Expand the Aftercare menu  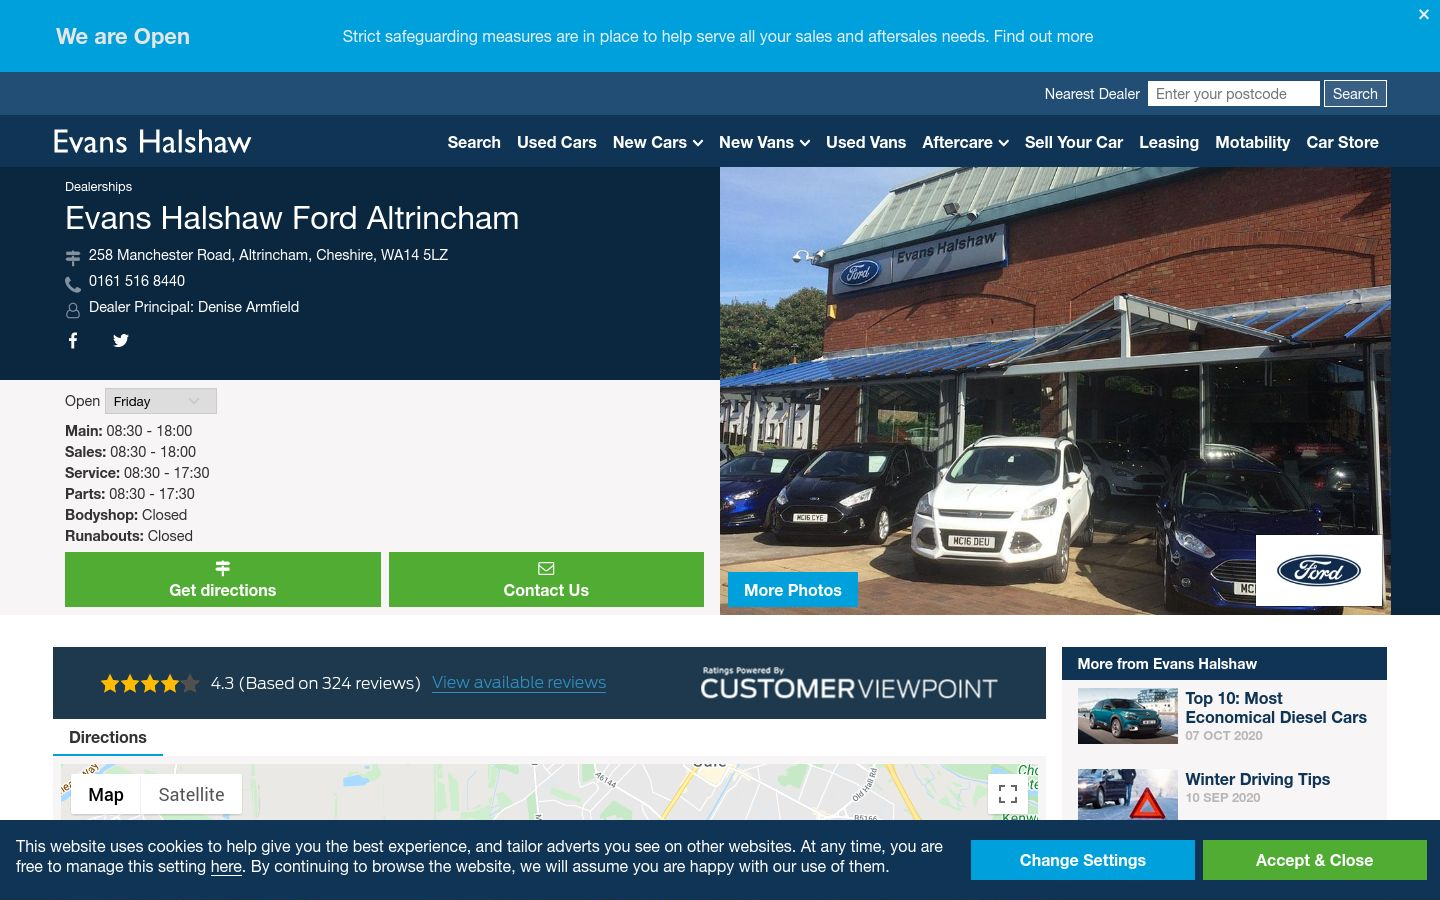pyautogui.click(x=965, y=143)
